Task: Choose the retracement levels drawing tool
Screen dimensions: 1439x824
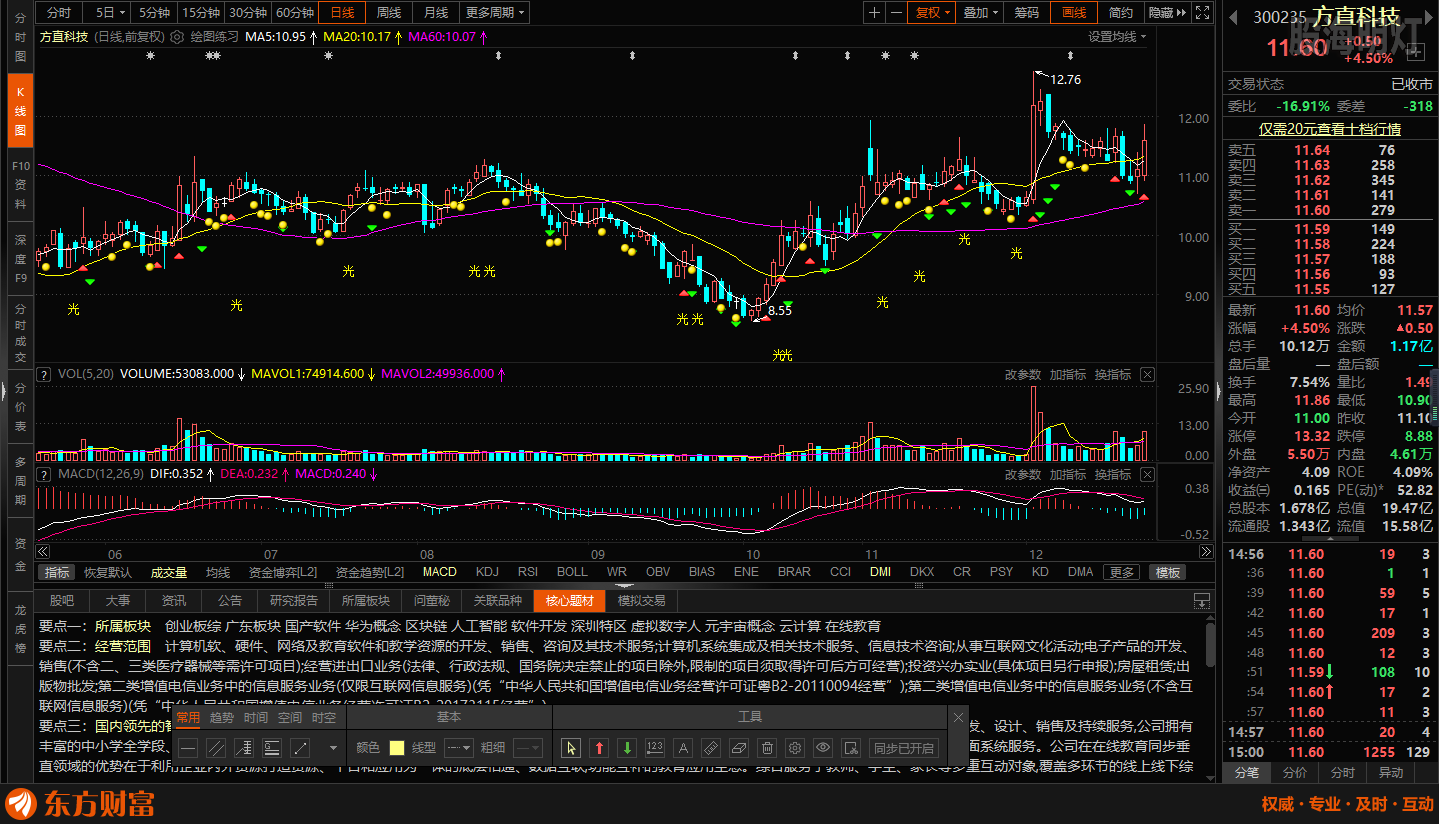Action: 272,747
